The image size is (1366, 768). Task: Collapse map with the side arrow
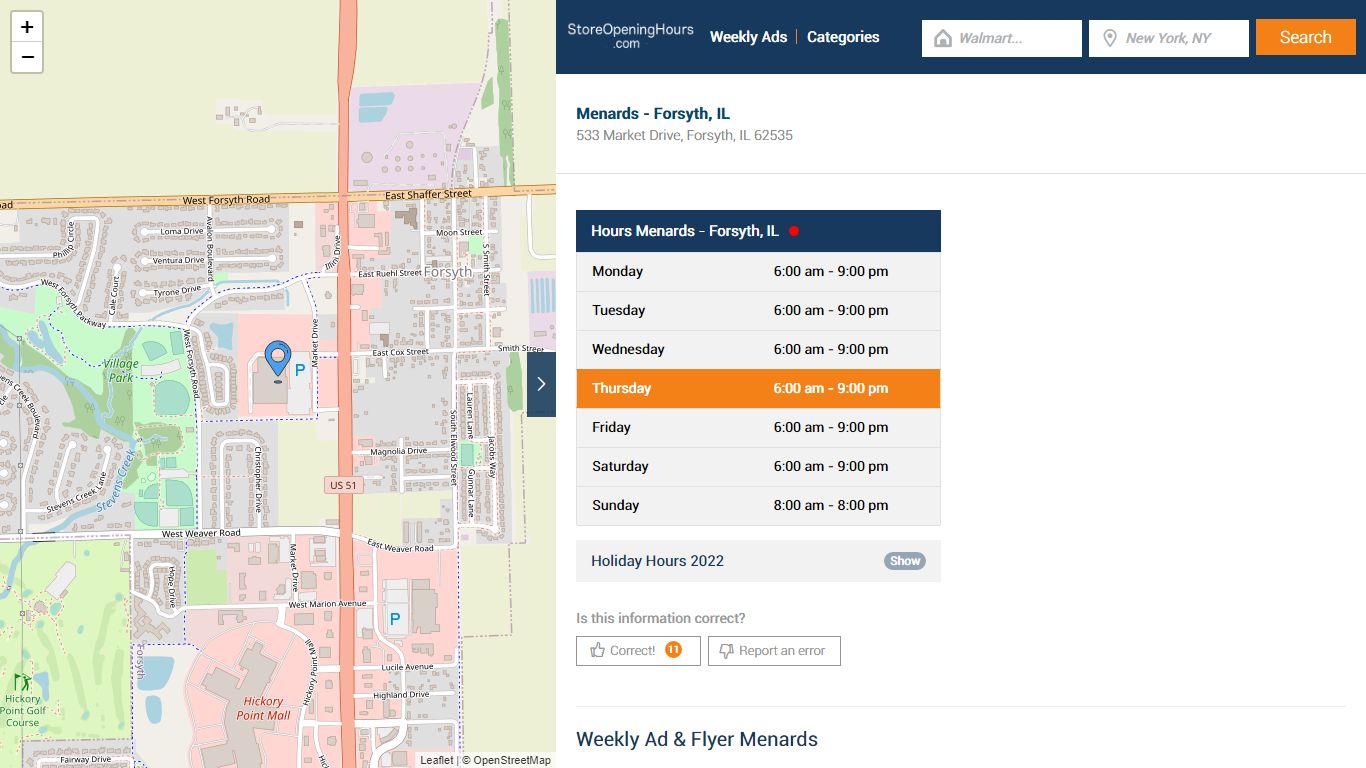(541, 384)
